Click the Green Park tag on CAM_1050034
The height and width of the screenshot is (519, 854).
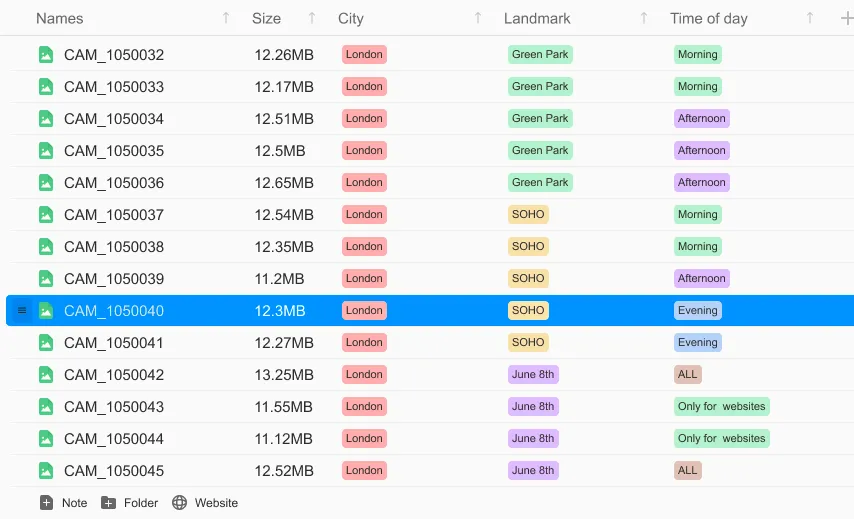coord(540,119)
